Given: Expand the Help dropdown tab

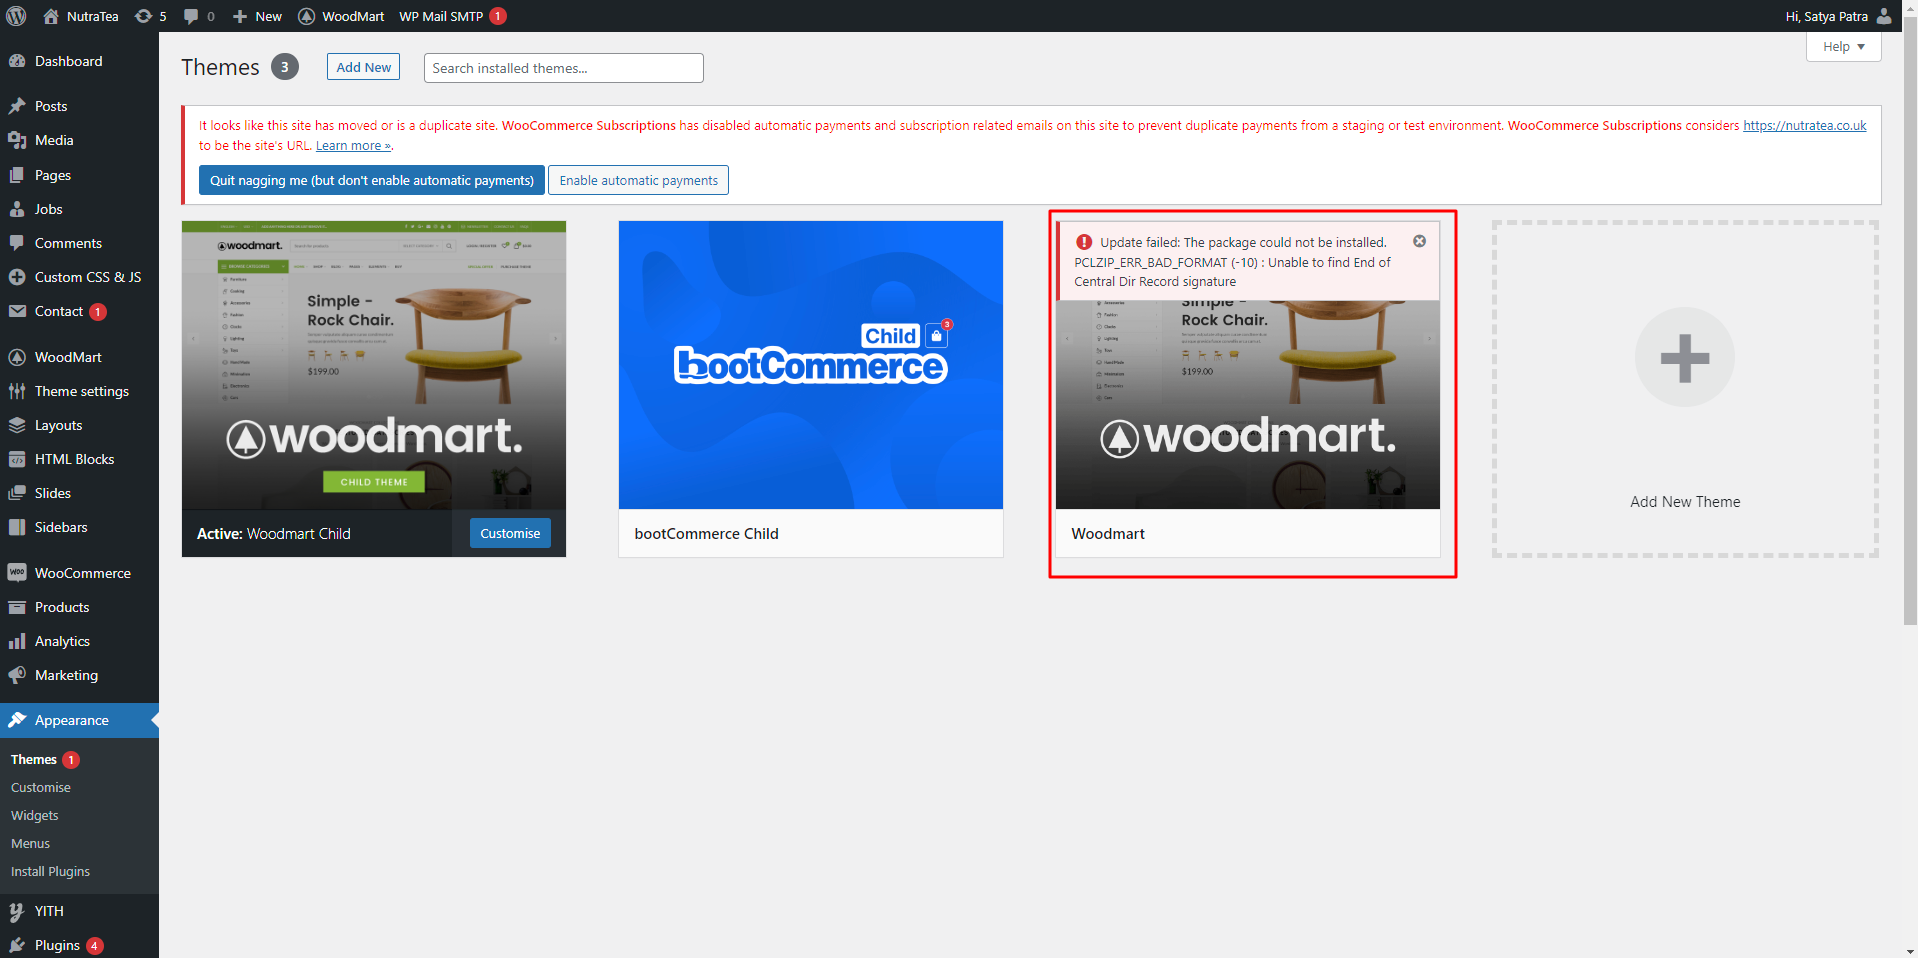Looking at the screenshot, I should click(1843, 47).
